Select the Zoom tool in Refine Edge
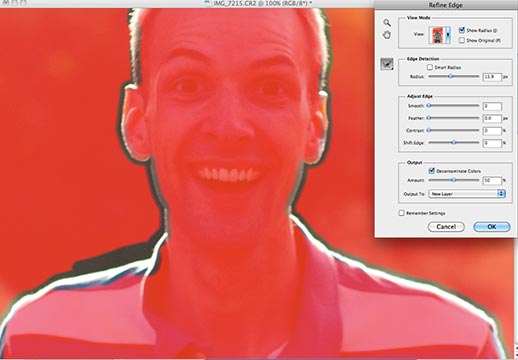Screen dimensions: 518x360 (x=387, y=23)
